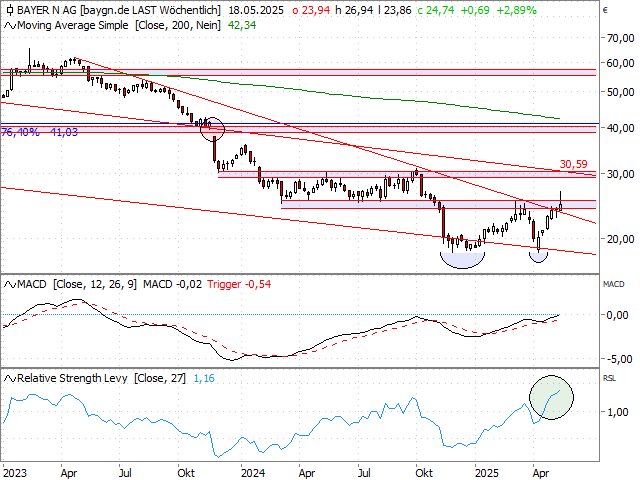Click the euro currency symbol on price axis
This screenshot has width=640, height=480.
(x=605, y=10)
